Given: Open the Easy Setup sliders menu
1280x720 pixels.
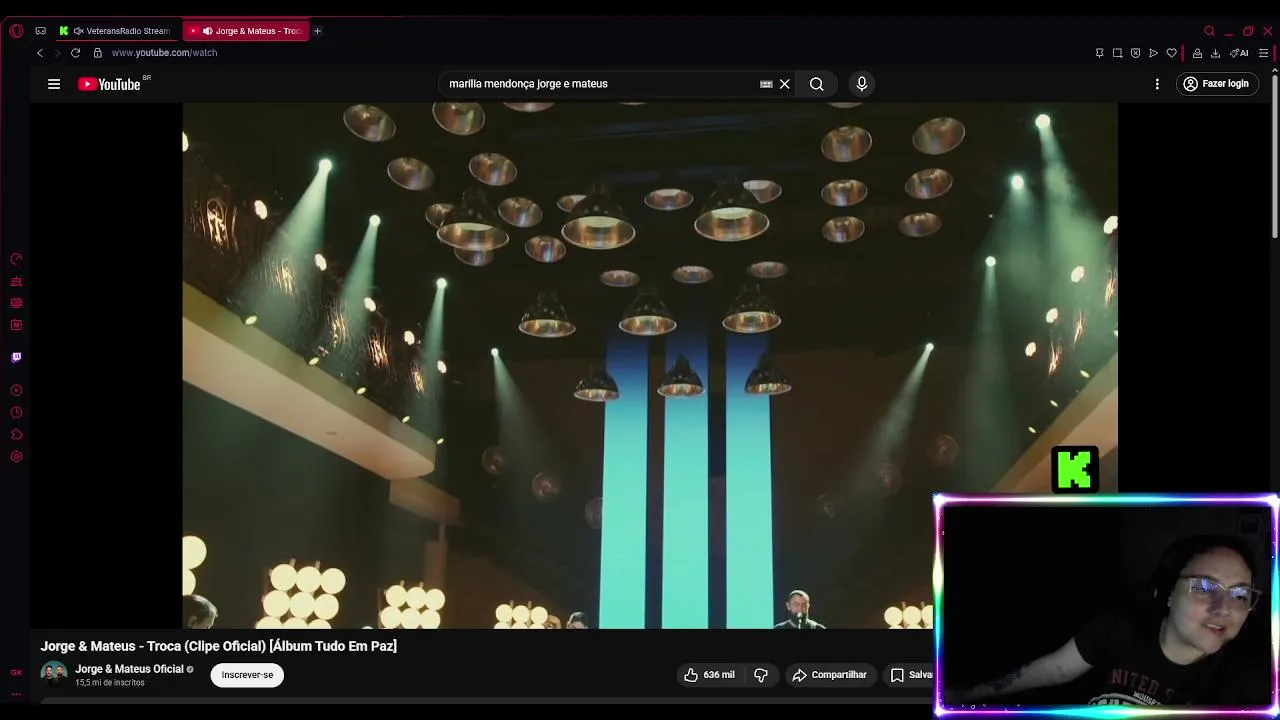Looking at the screenshot, I should click(x=1264, y=53).
